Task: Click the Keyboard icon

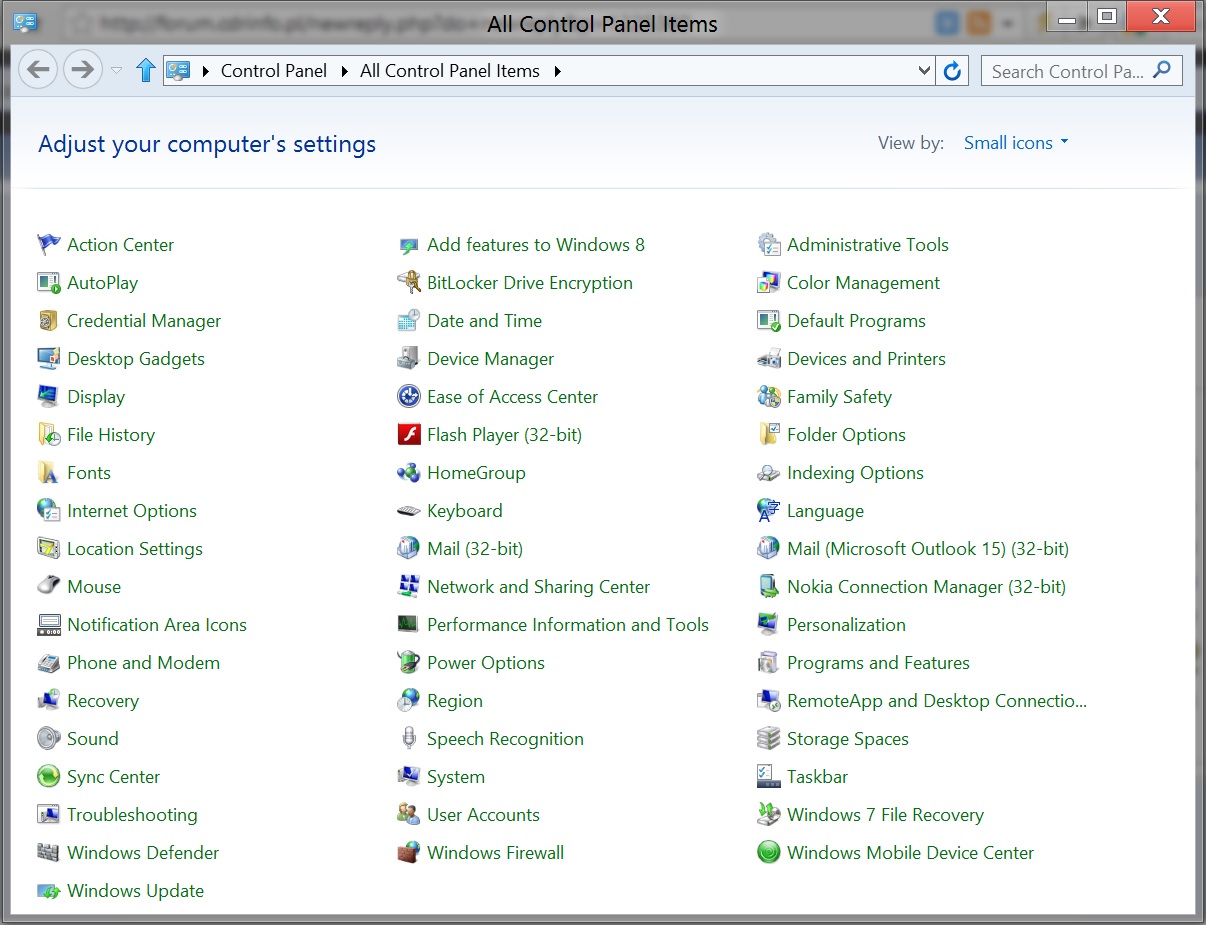Action: (408, 510)
